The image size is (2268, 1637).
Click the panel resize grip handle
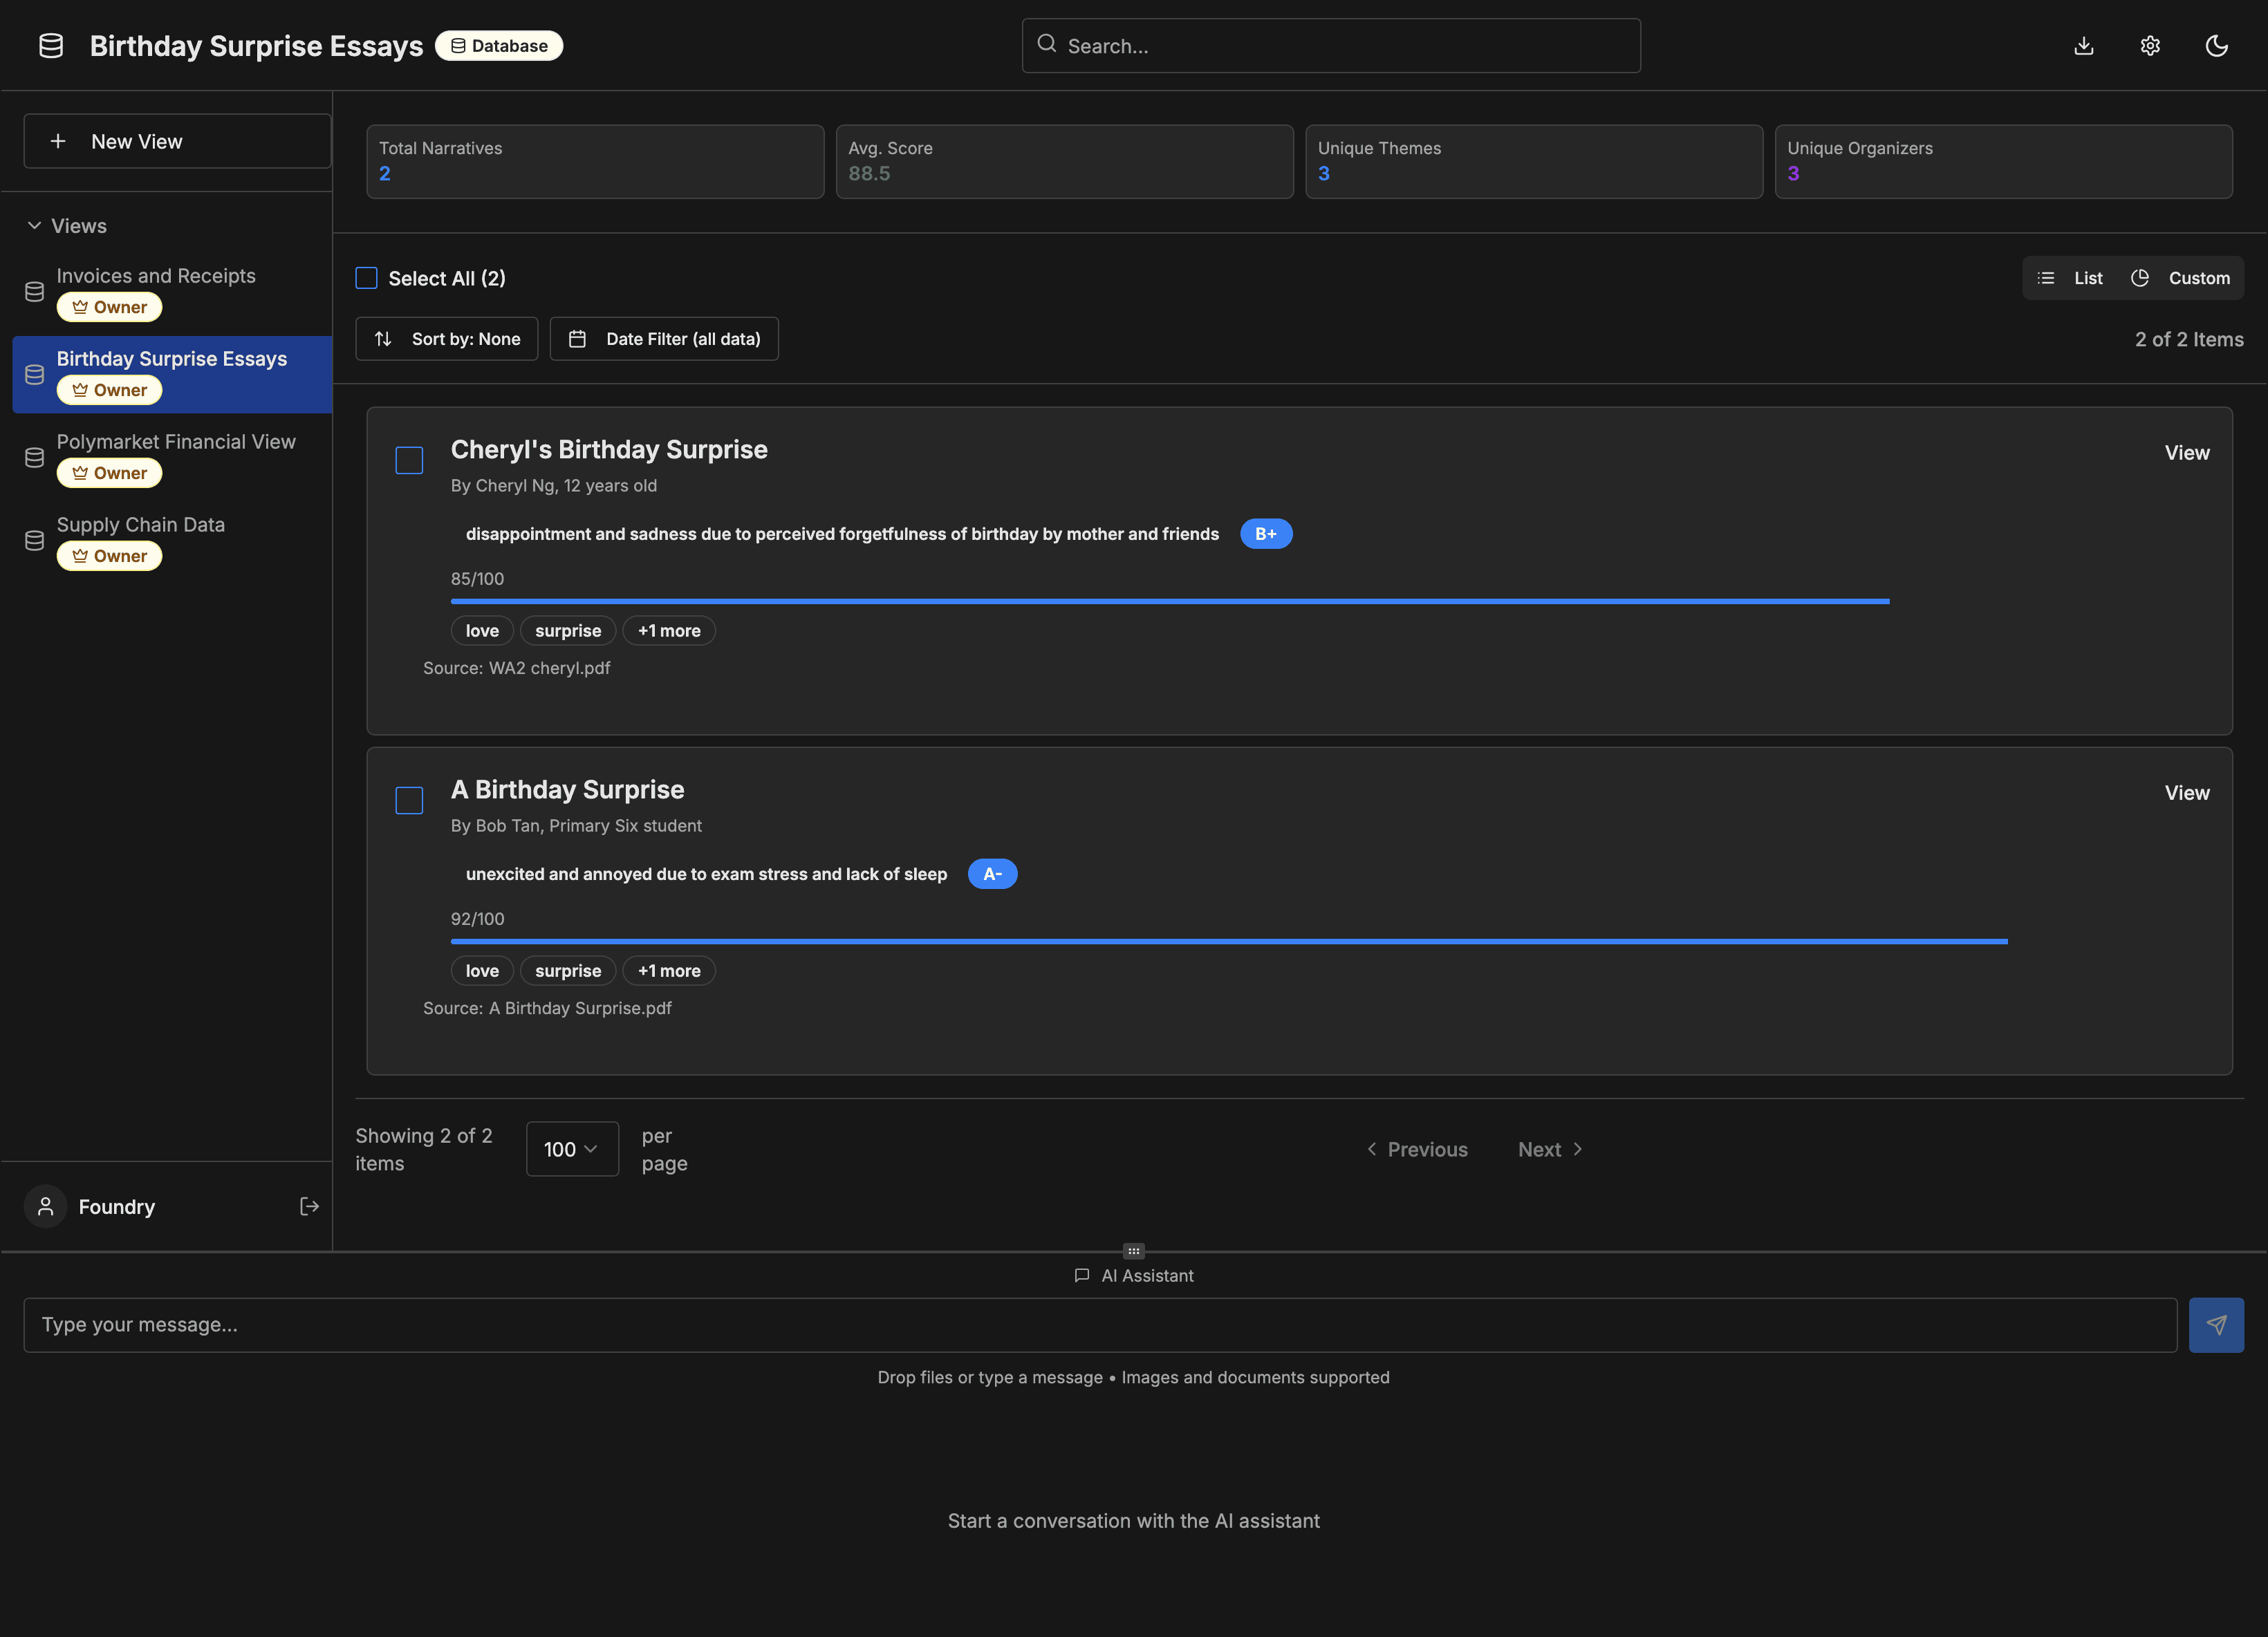tap(1133, 1251)
